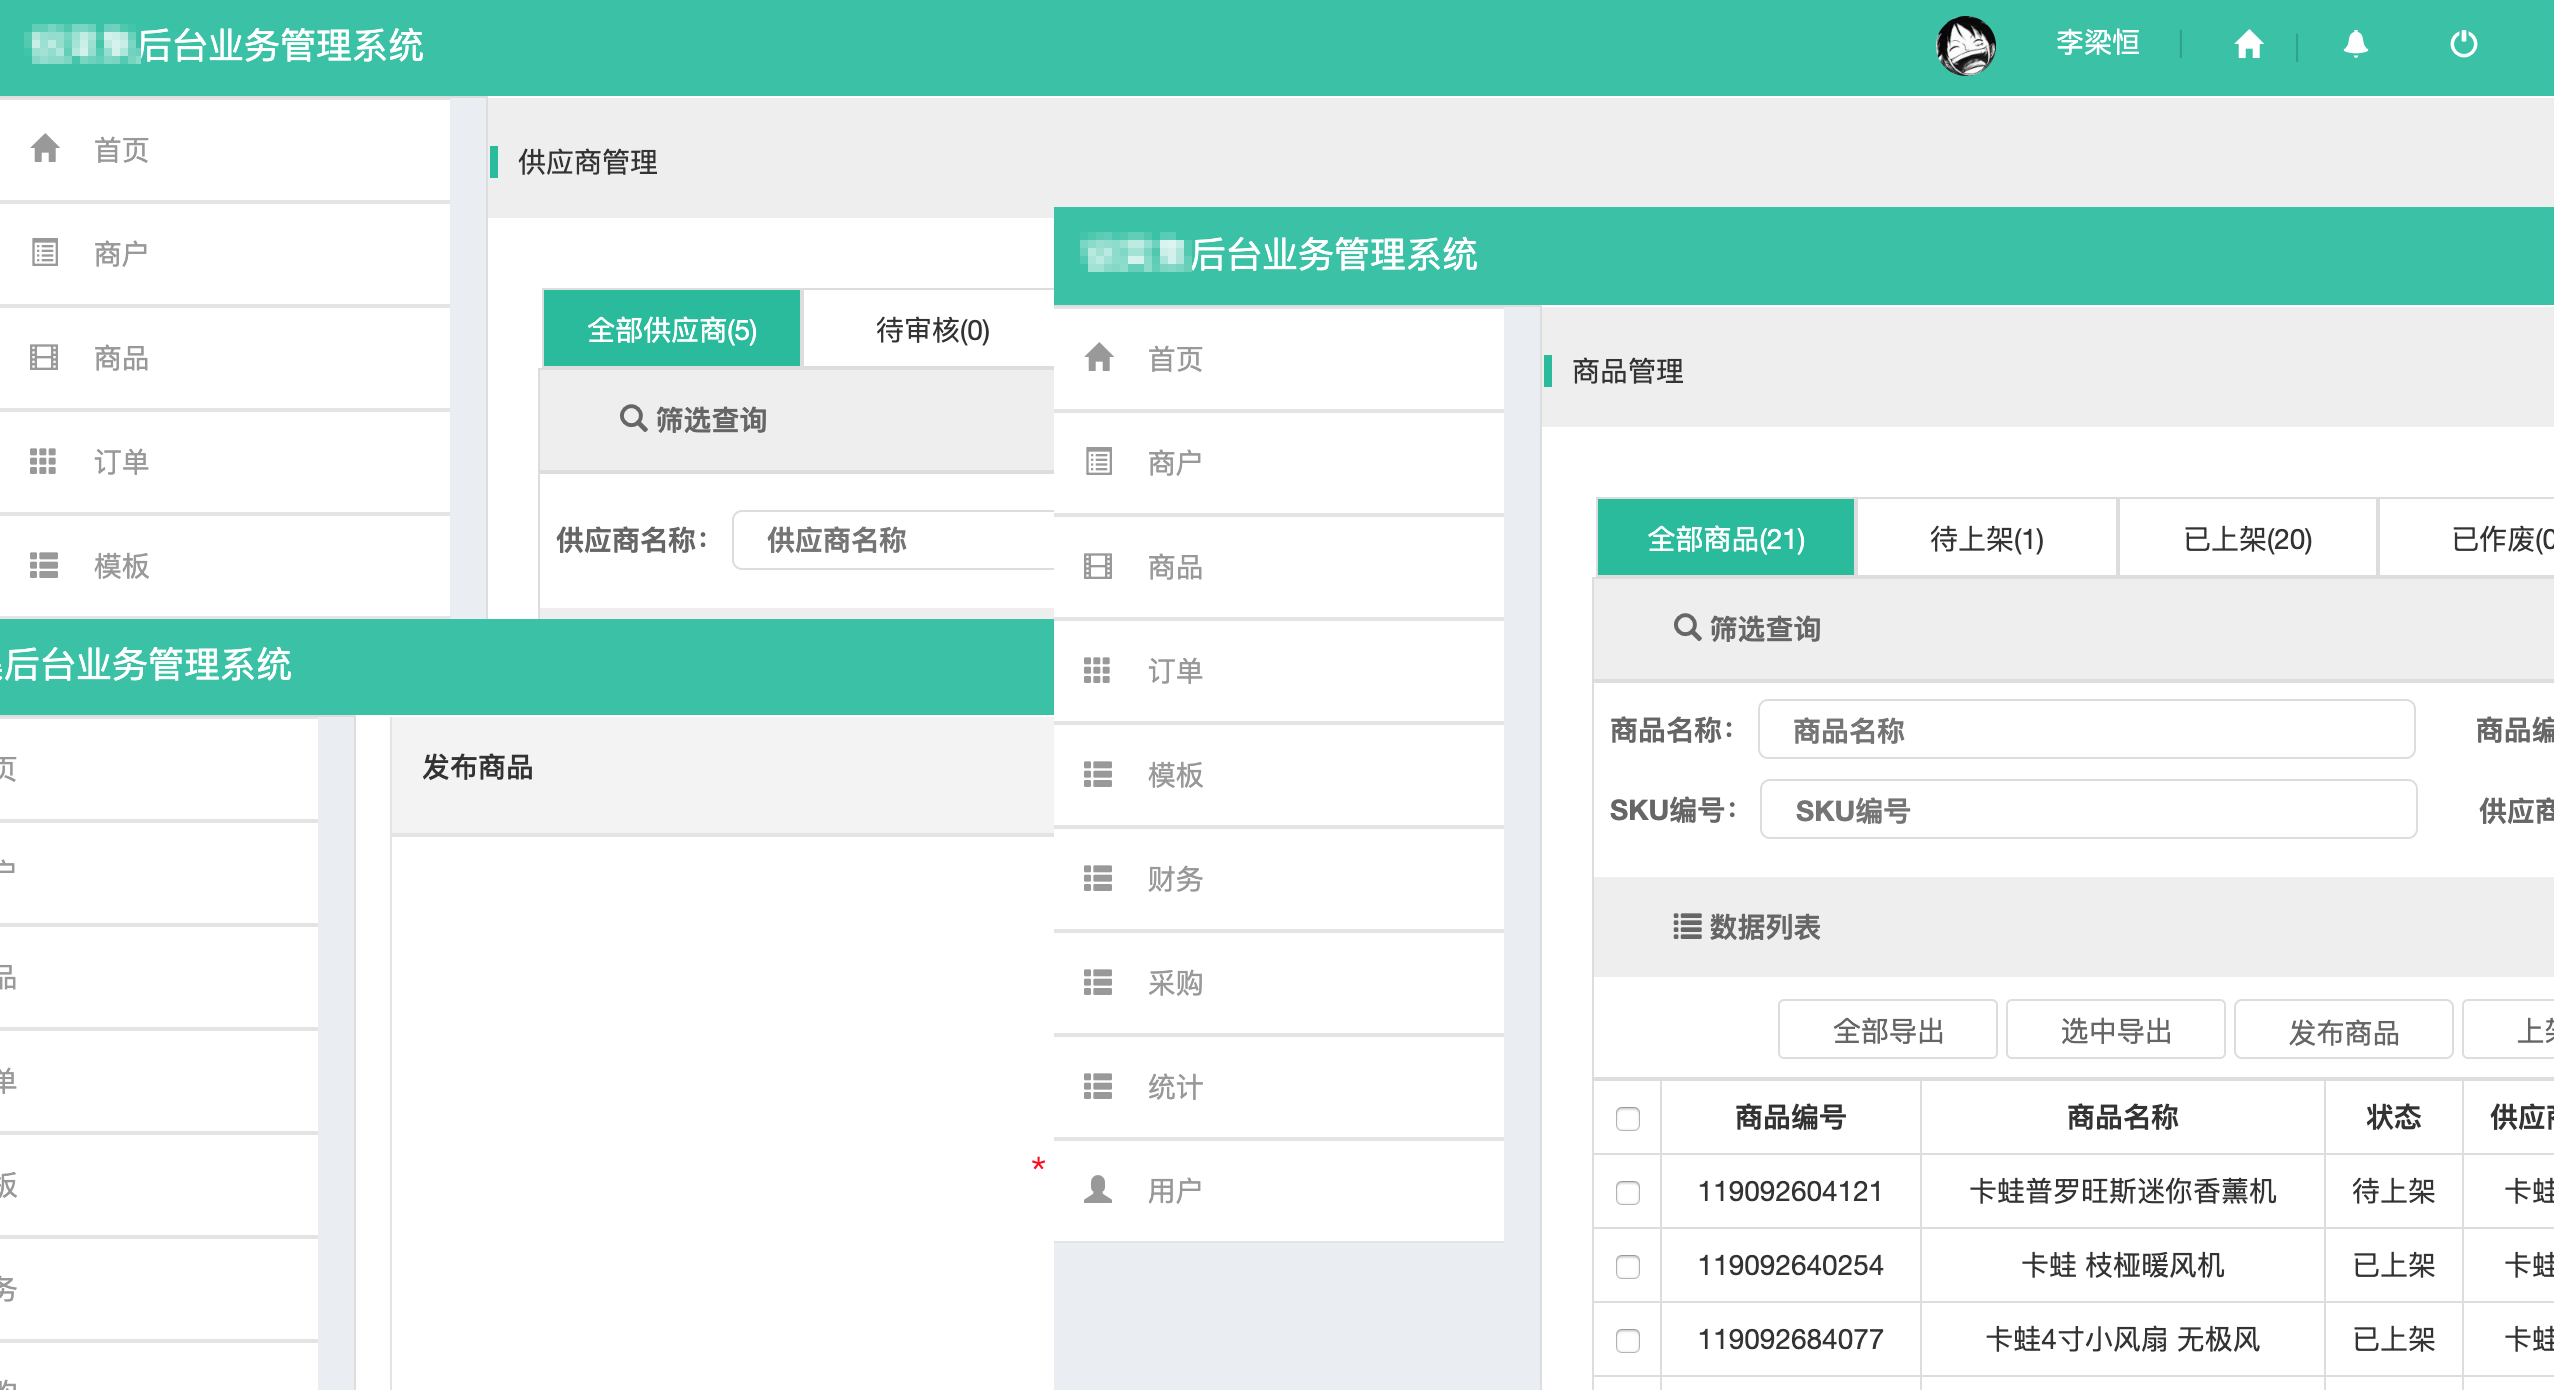Switch to the 已上架(20) tab
Viewport: 2554px width, 1390px height.
(2247, 538)
